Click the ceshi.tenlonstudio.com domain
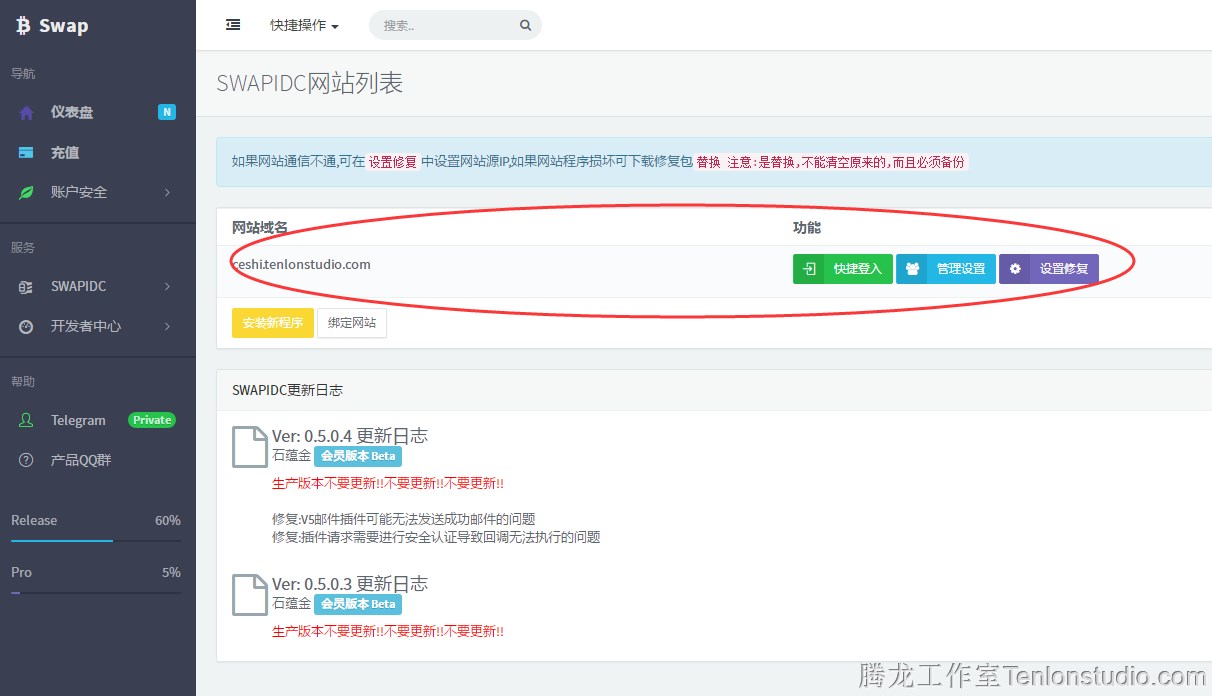1212x696 pixels. point(301,265)
